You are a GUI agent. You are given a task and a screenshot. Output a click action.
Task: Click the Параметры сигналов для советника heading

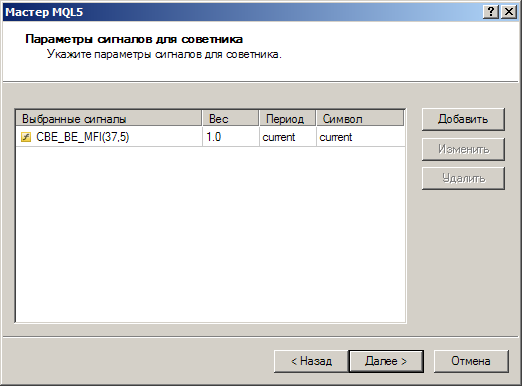134,39
